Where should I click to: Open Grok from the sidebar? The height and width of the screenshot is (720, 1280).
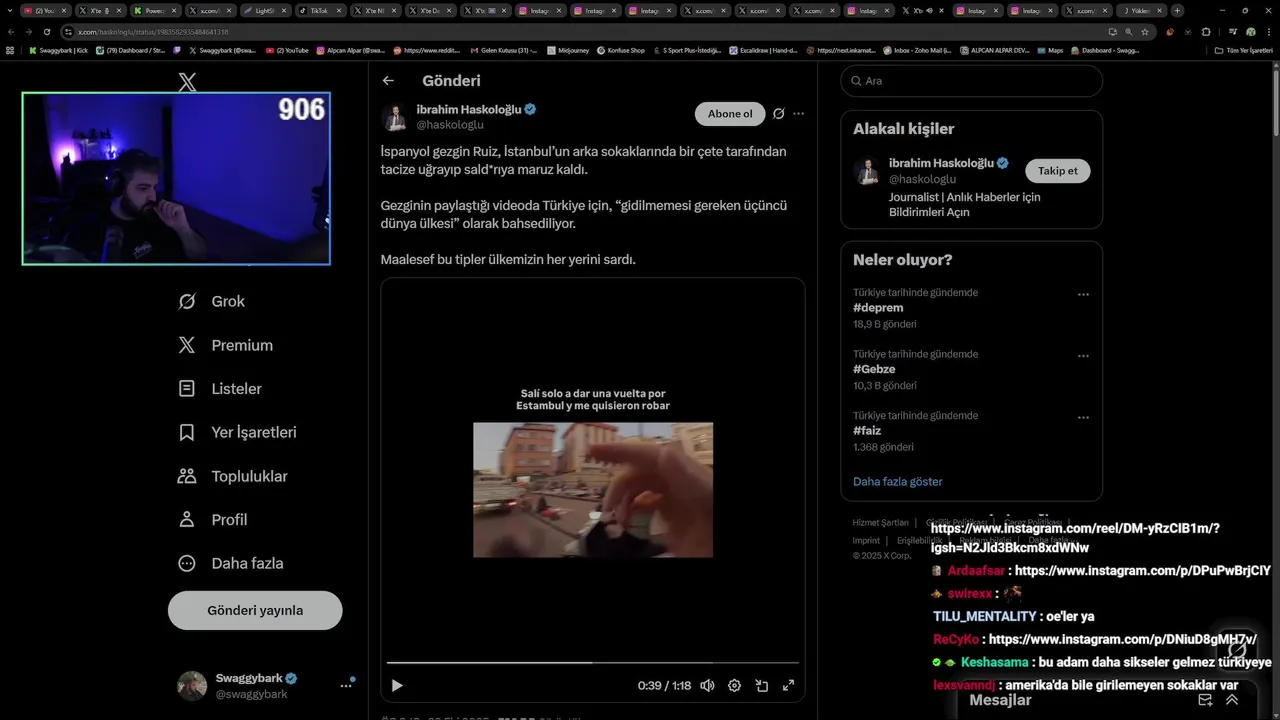211,301
